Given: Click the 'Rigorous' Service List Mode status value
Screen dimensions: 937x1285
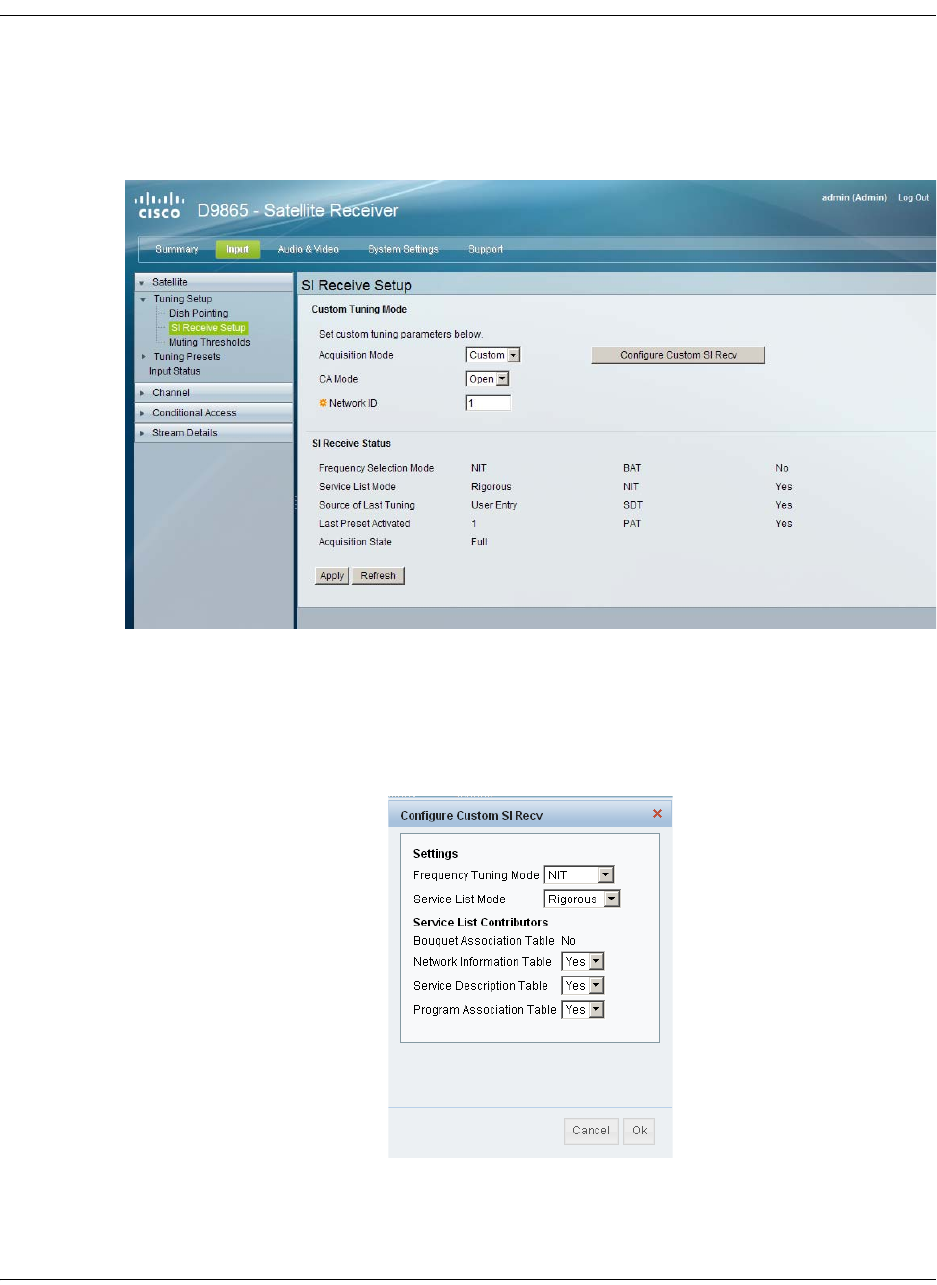Looking at the screenshot, I should click(x=491, y=486).
